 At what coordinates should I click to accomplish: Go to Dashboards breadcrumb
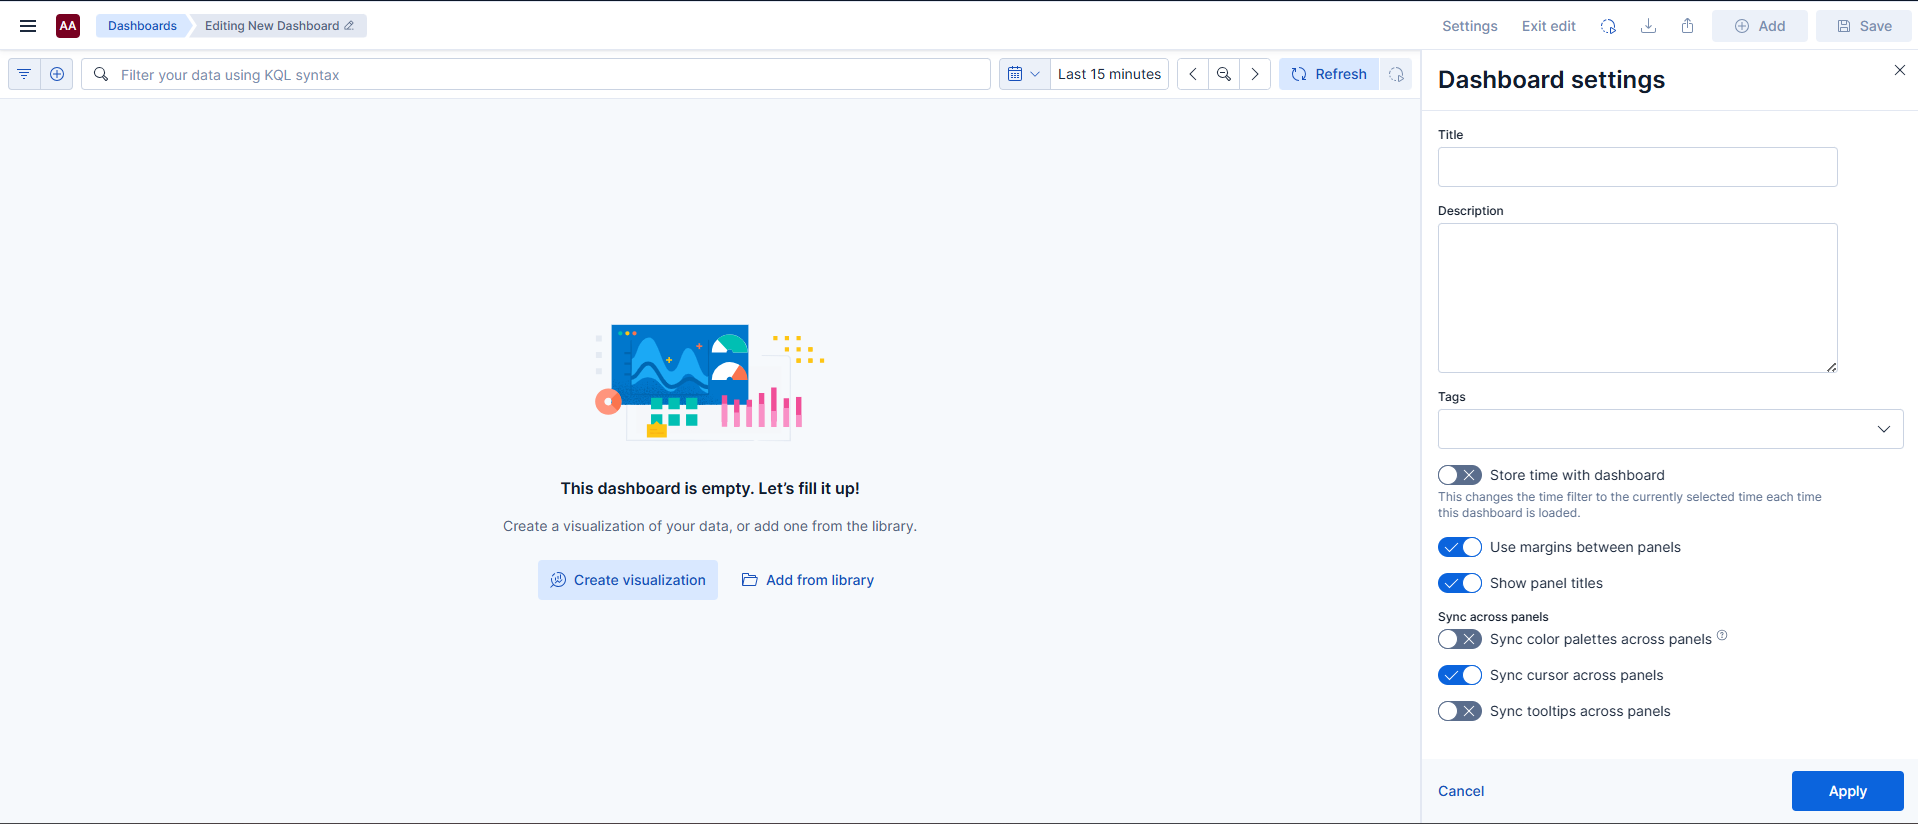(142, 26)
